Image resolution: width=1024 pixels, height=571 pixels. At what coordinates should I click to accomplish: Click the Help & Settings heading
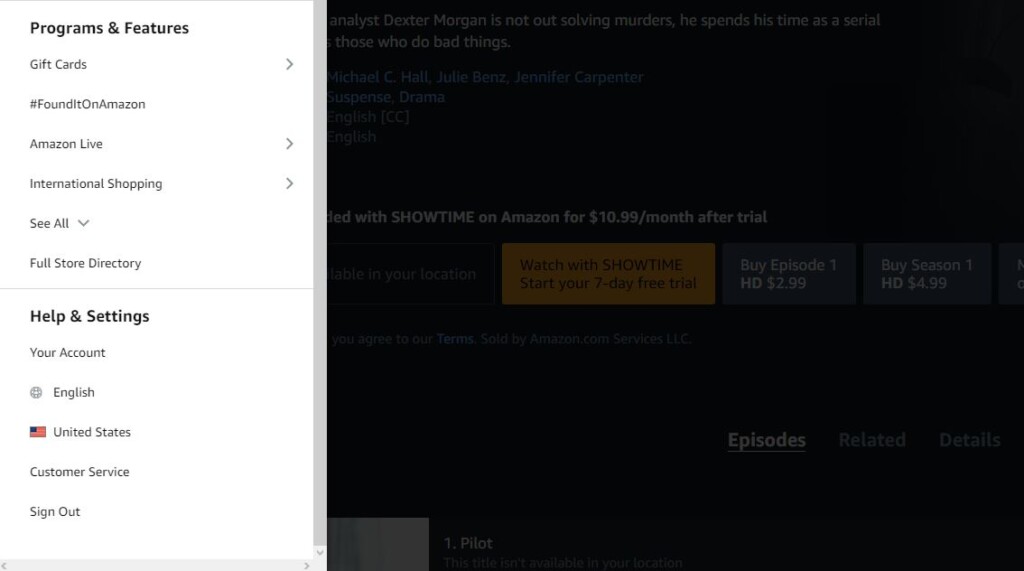(89, 316)
